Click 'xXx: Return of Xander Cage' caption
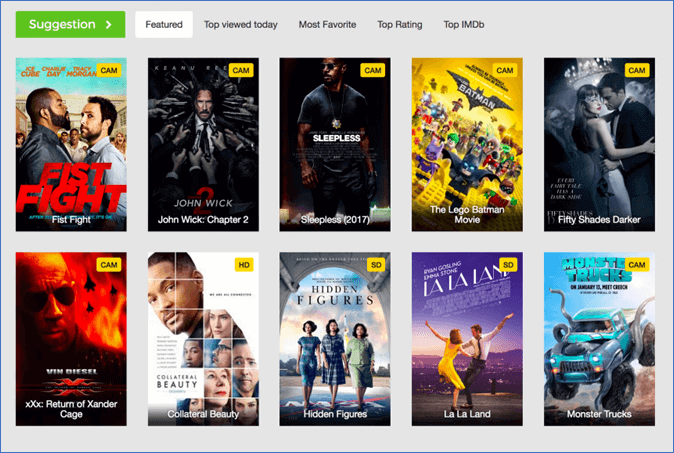Image resolution: width=674 pixels, height=453 pixels. [x=71, y=409]
